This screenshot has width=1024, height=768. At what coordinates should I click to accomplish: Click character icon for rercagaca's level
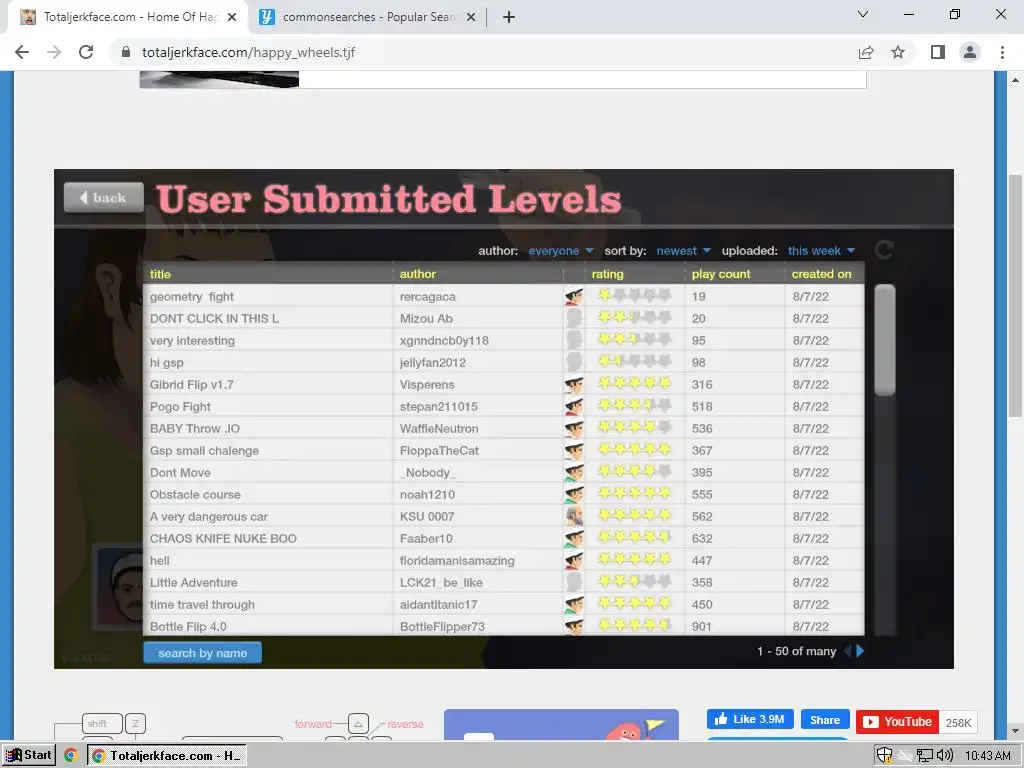574,296
